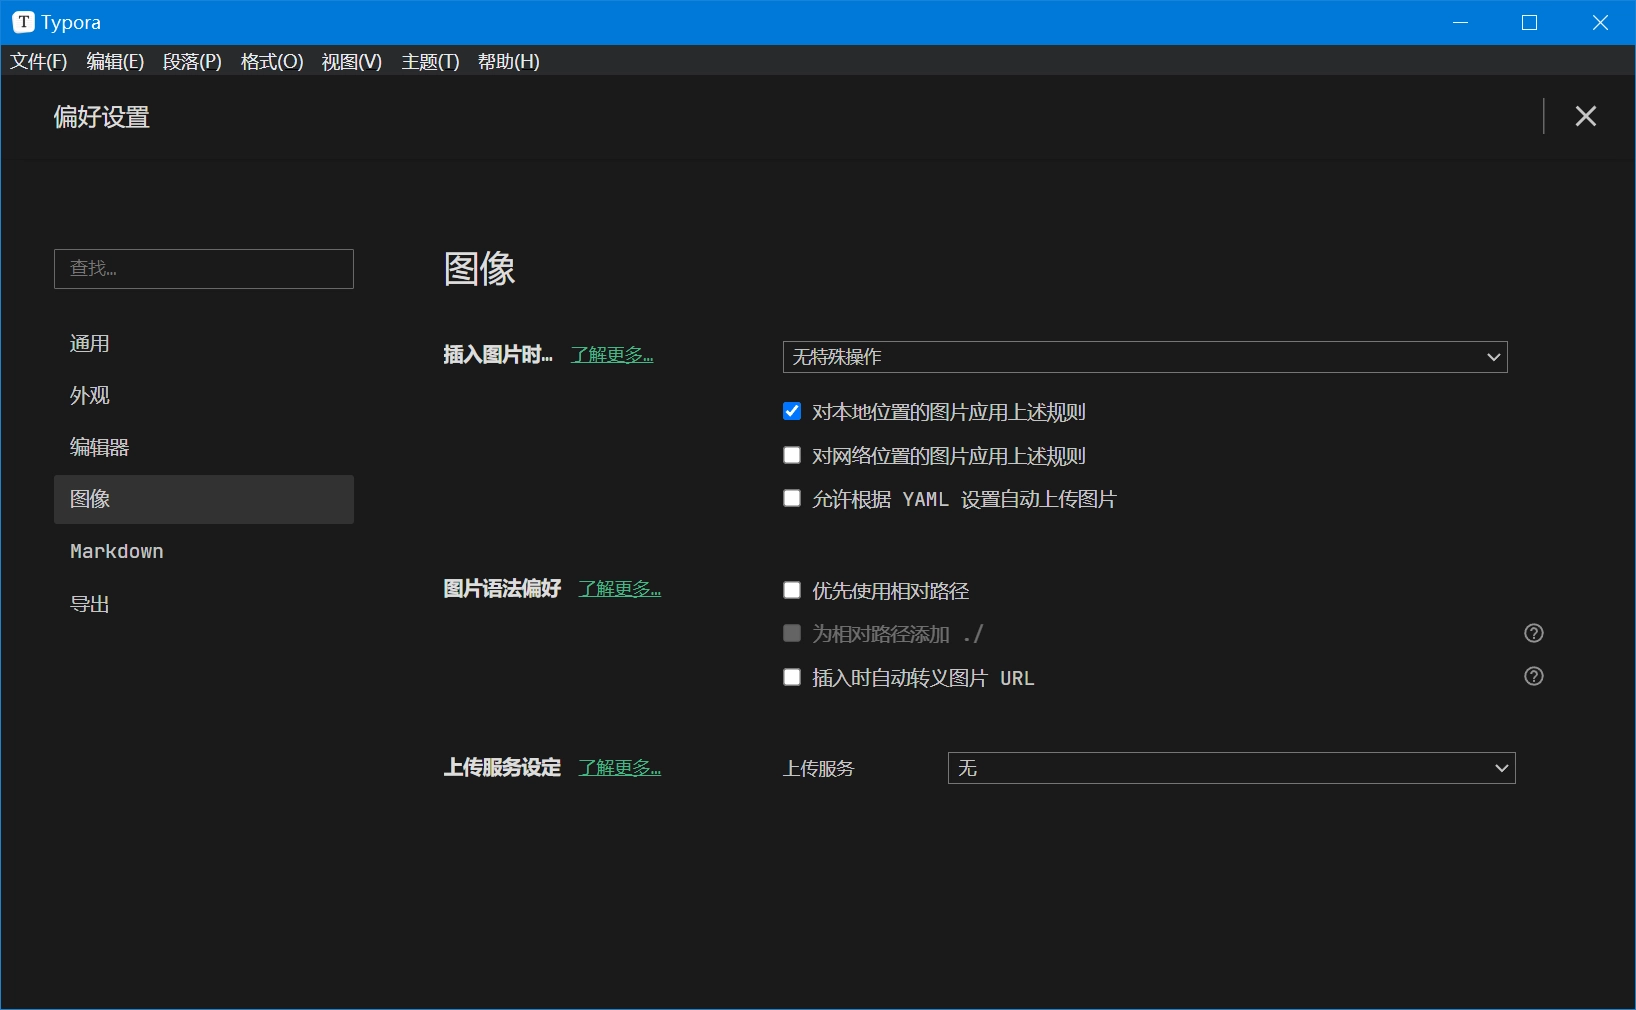
Task: Check 优先使用相对路径 option
Action: 792,590
